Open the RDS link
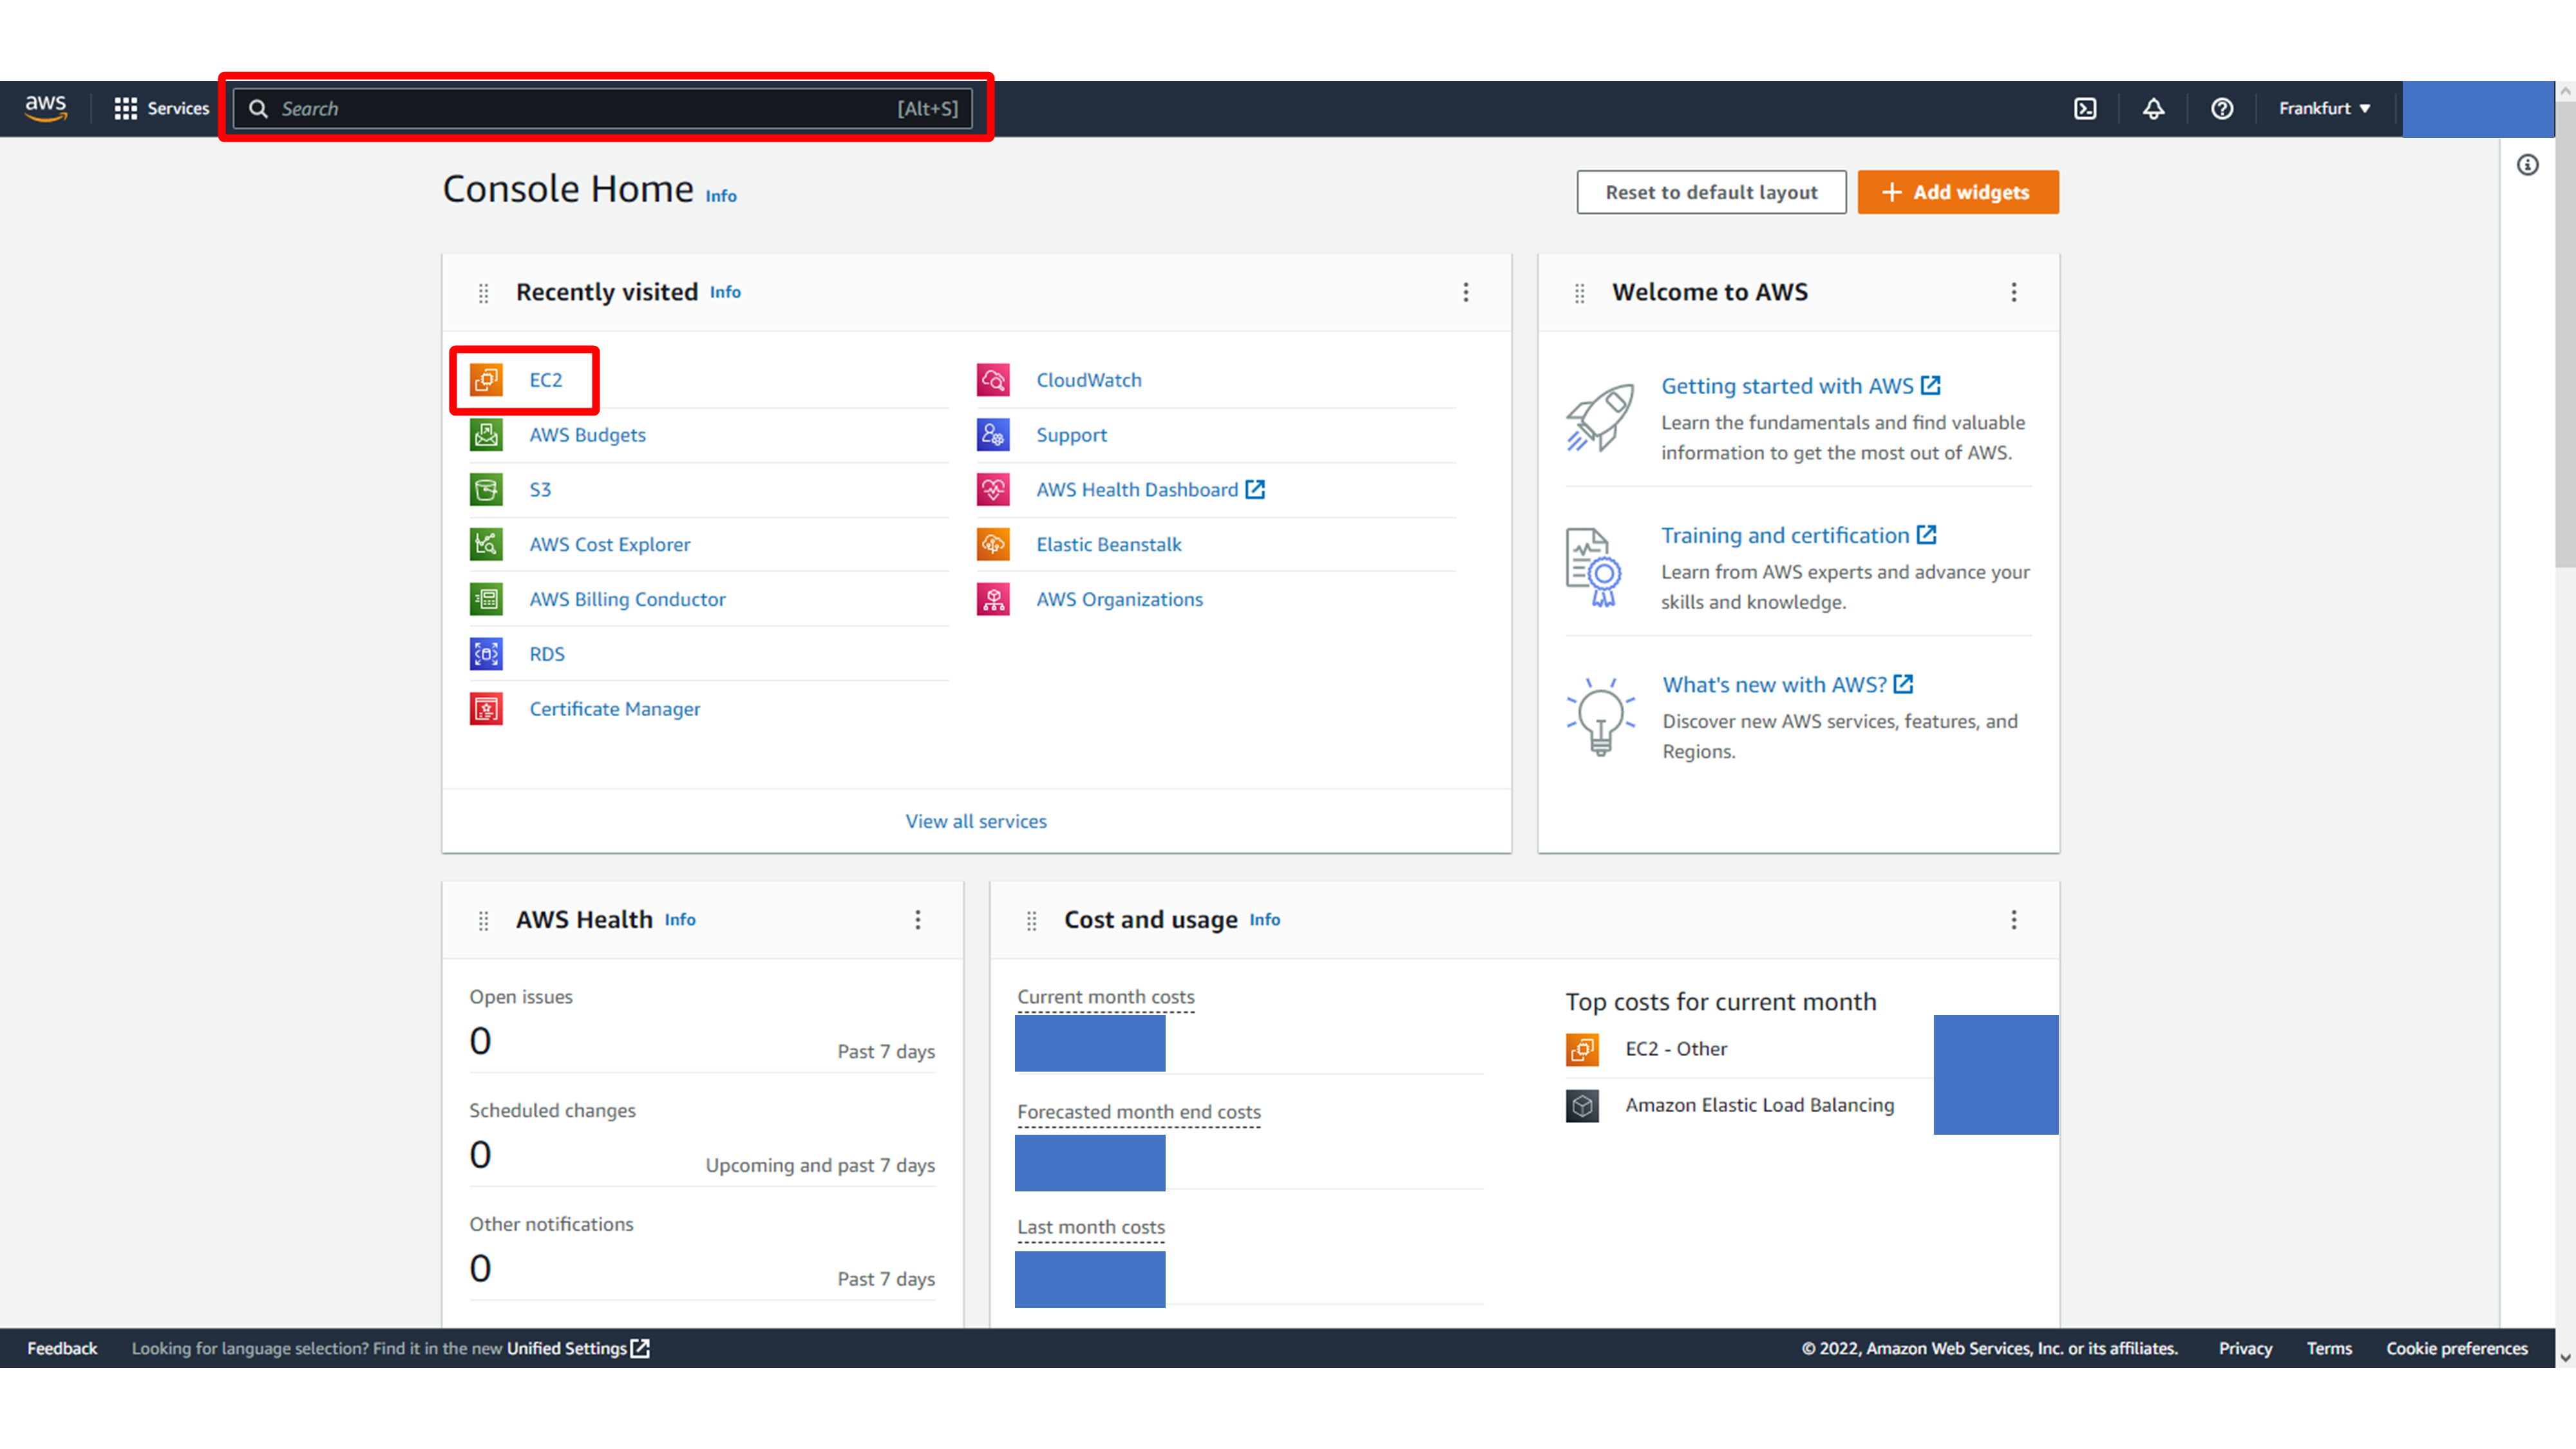This screenshot has height=1449, width=2576. [x=547, y=654]
